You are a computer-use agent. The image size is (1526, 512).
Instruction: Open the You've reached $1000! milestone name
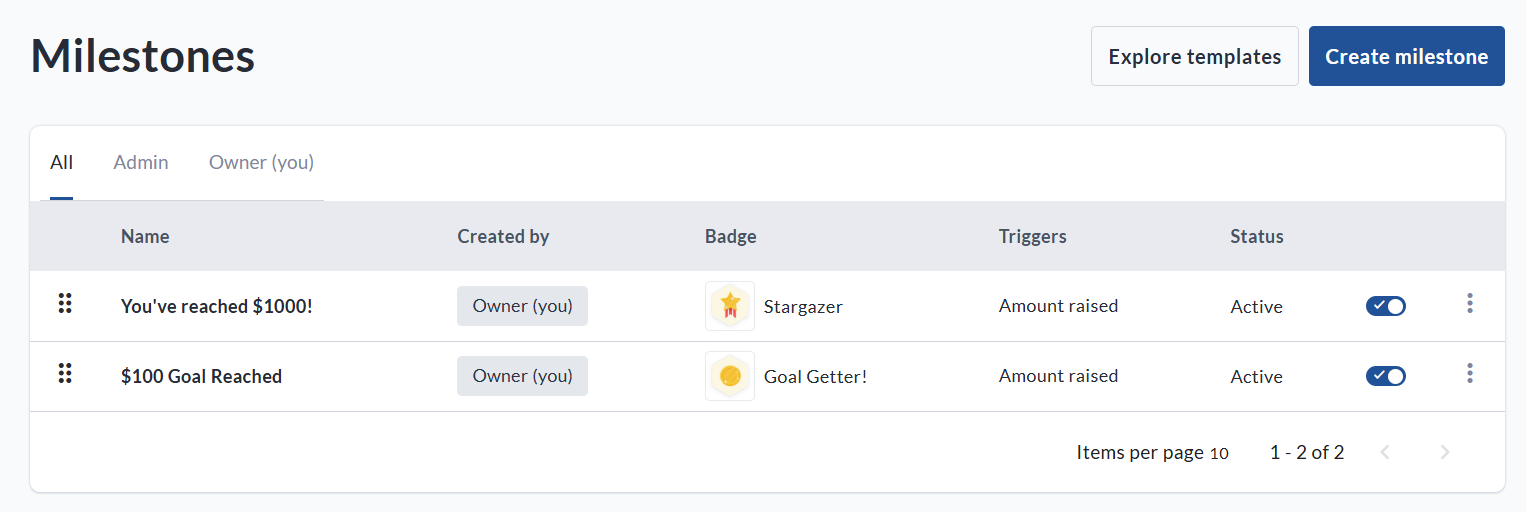tap(216, 306)
